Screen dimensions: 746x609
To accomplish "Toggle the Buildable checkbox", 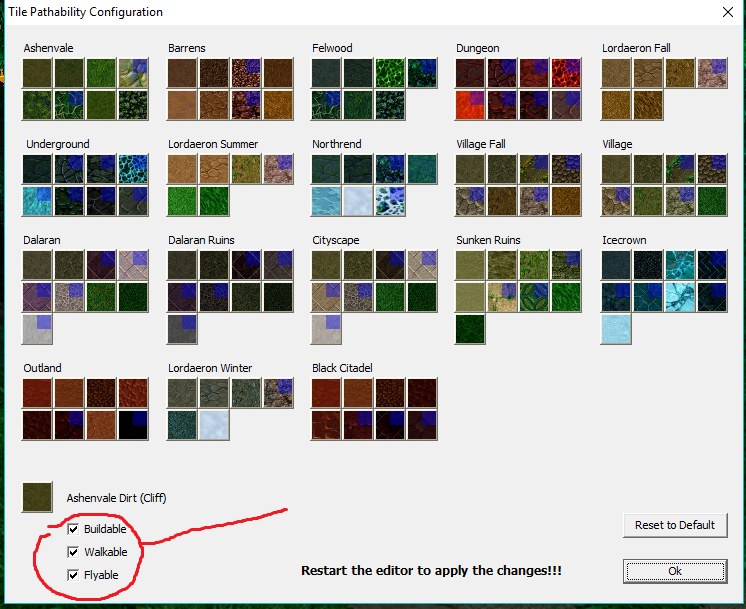I will pyautogui.click(x=73, y=529).
